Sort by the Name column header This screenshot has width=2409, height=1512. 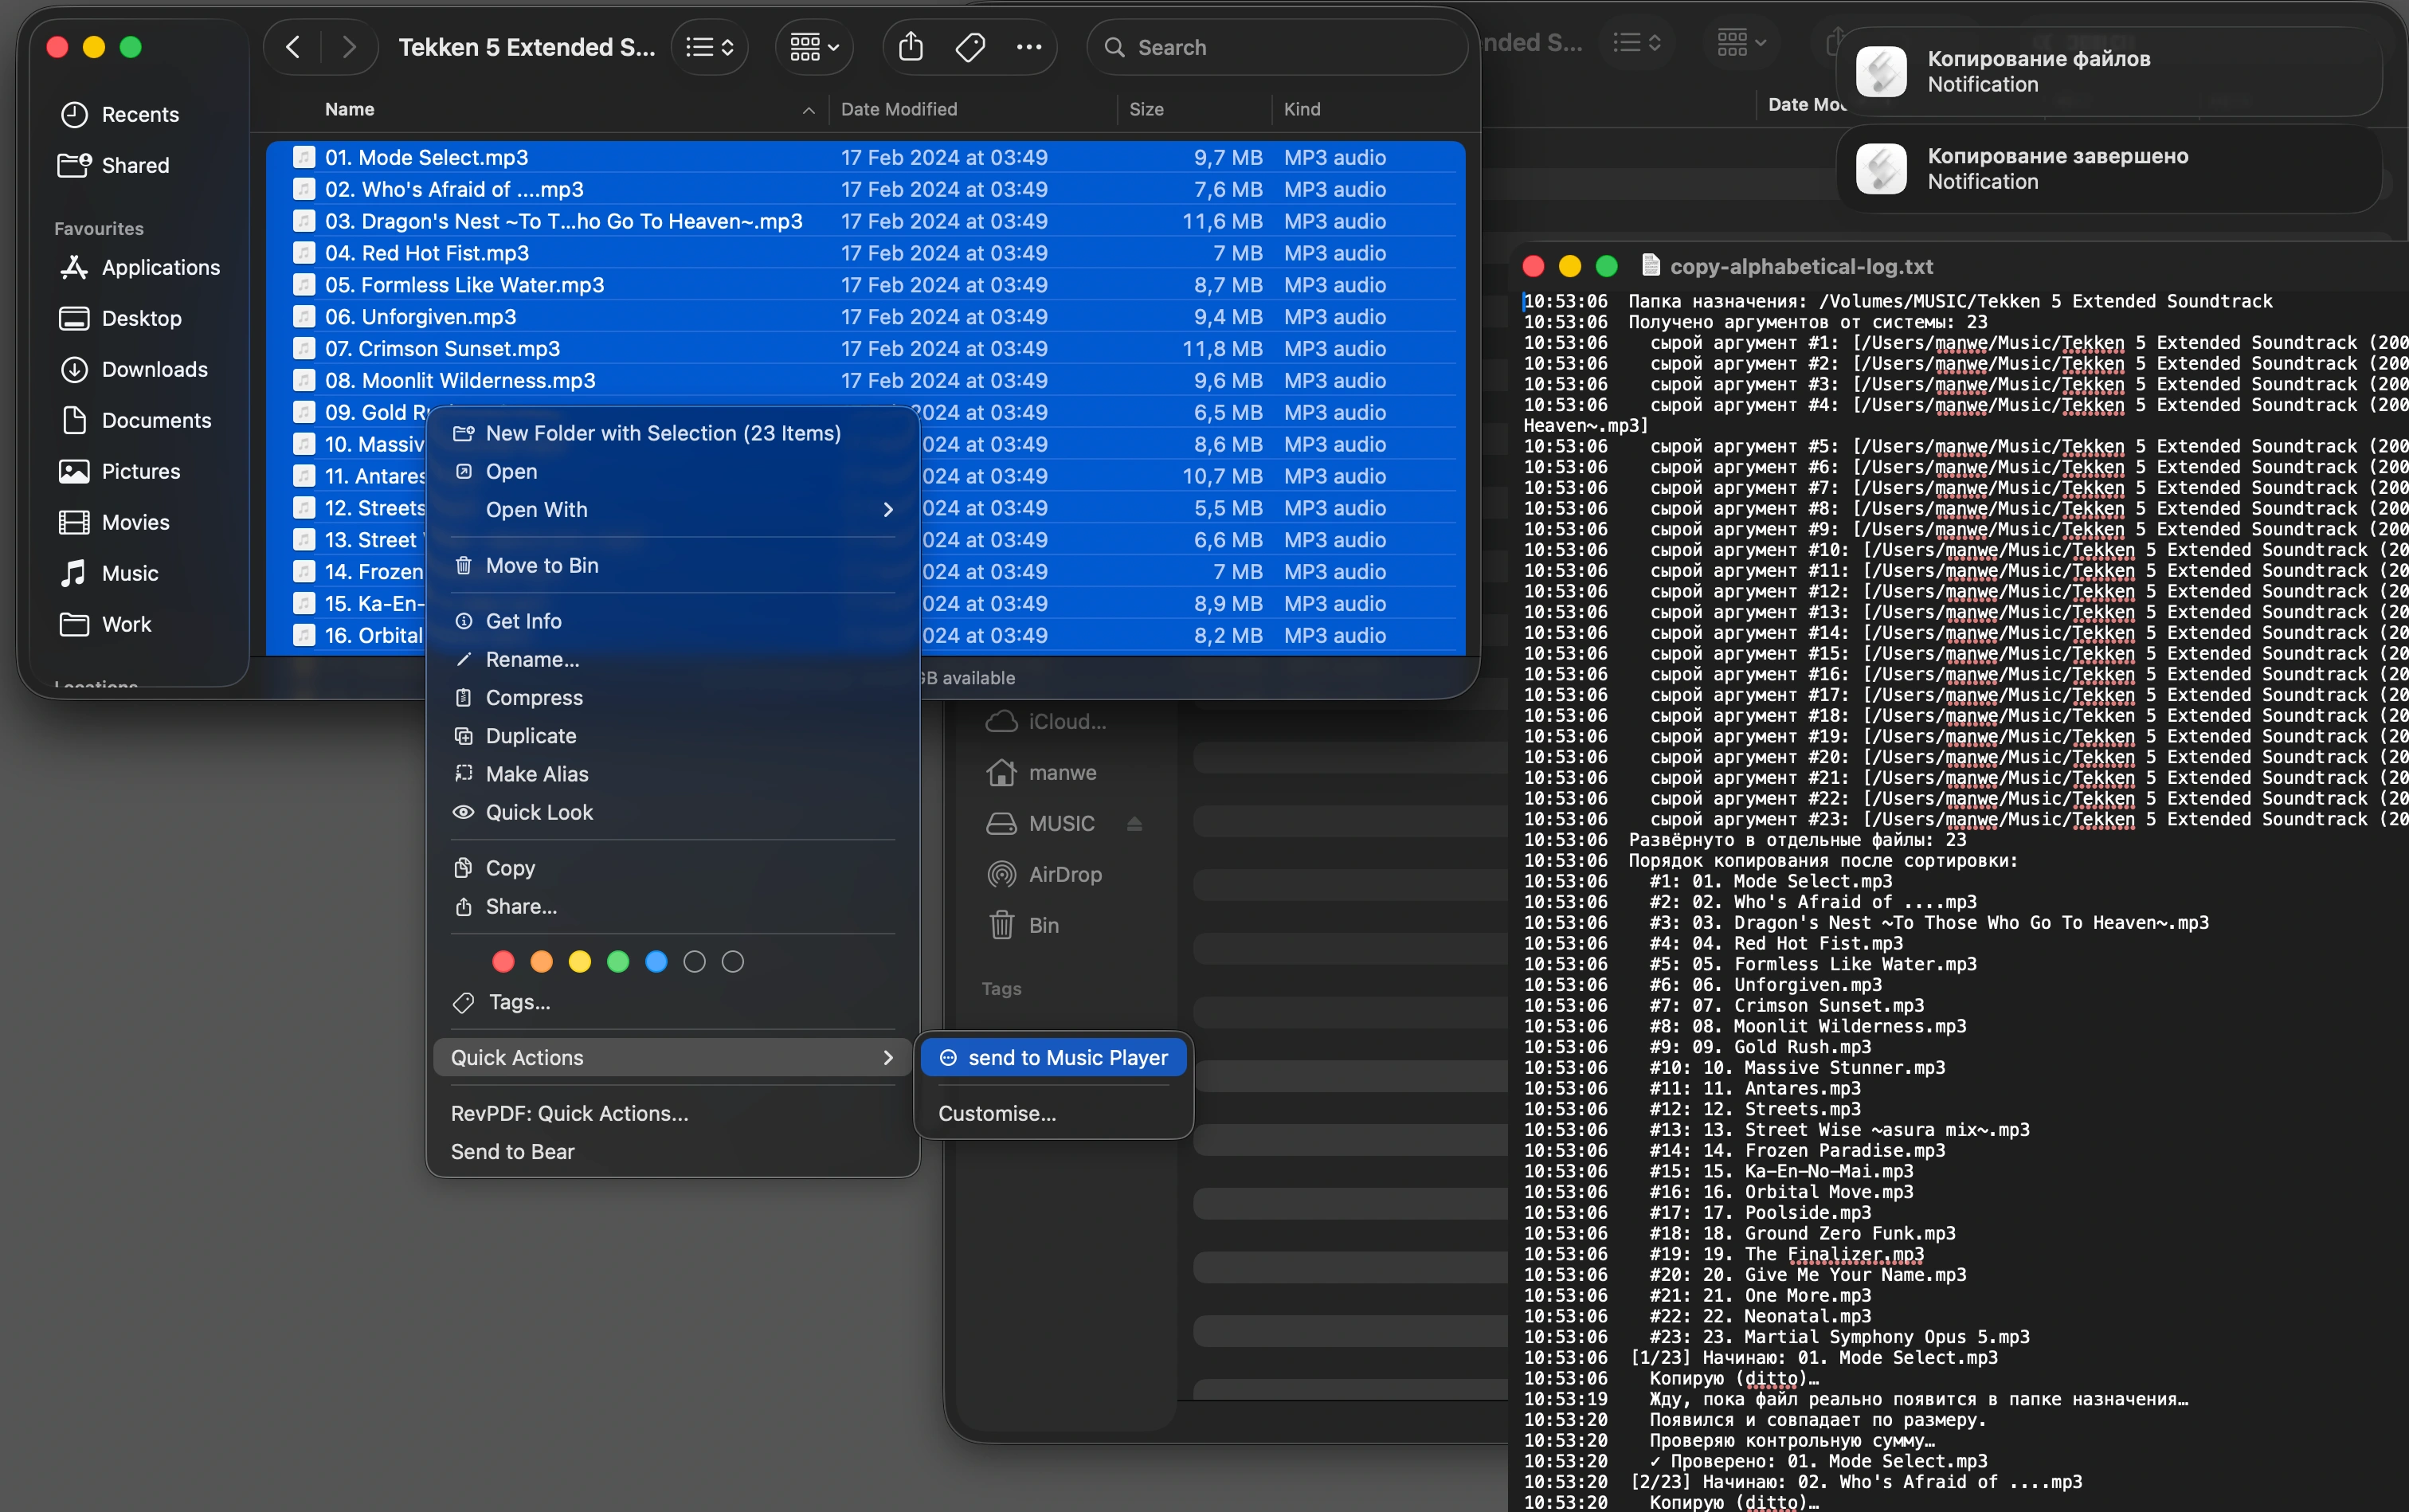(x=349, y=109)
